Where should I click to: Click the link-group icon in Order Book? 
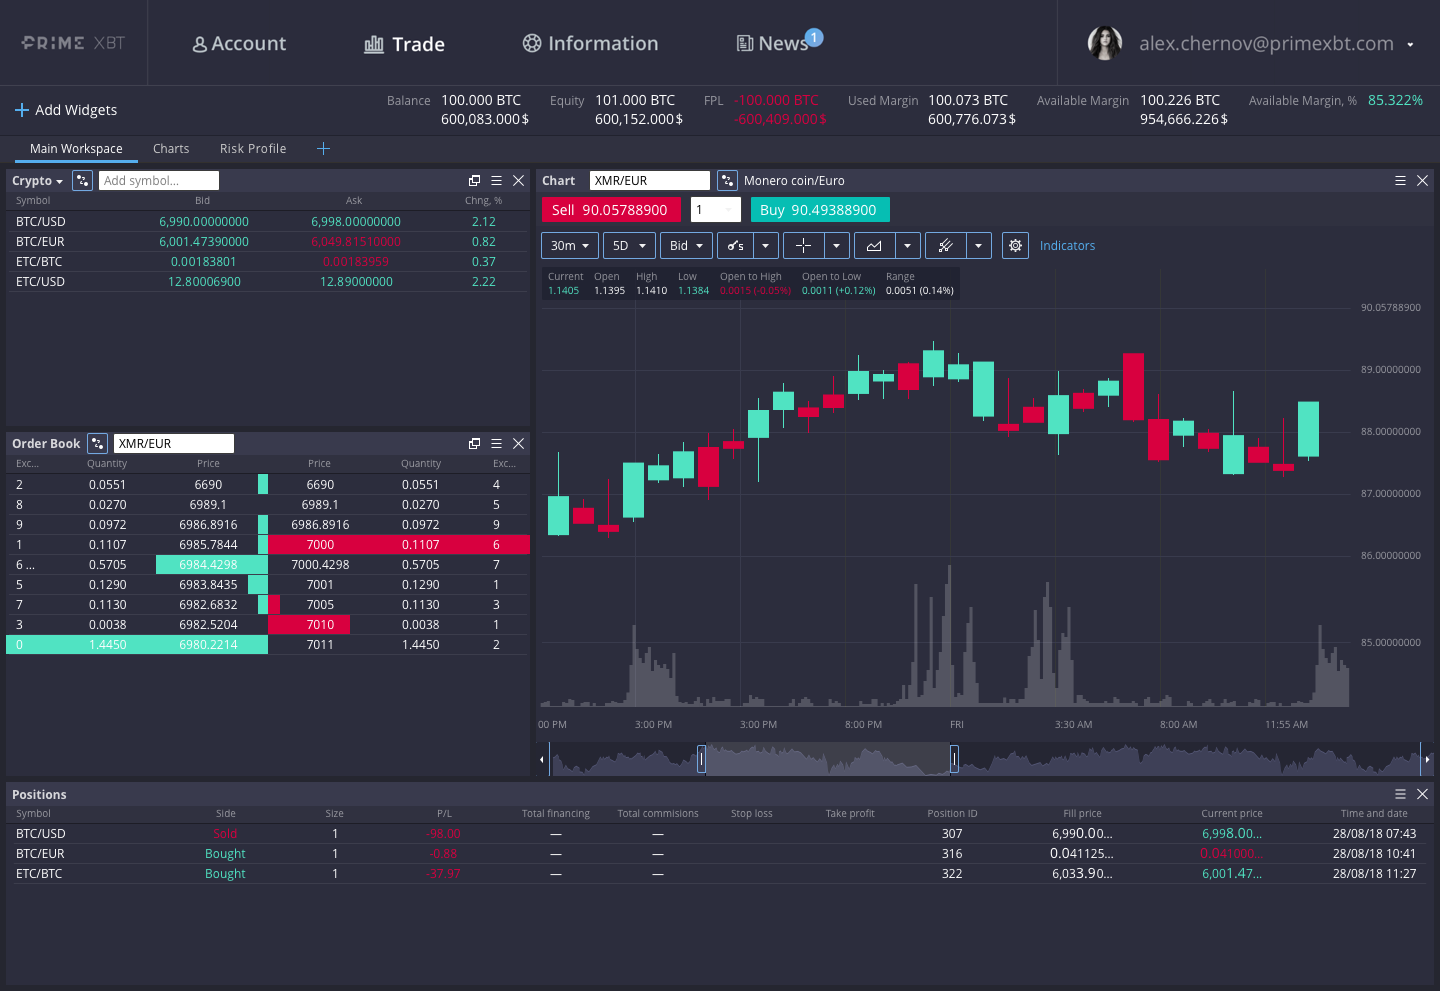pyautogui.click(x=97, y=444)
